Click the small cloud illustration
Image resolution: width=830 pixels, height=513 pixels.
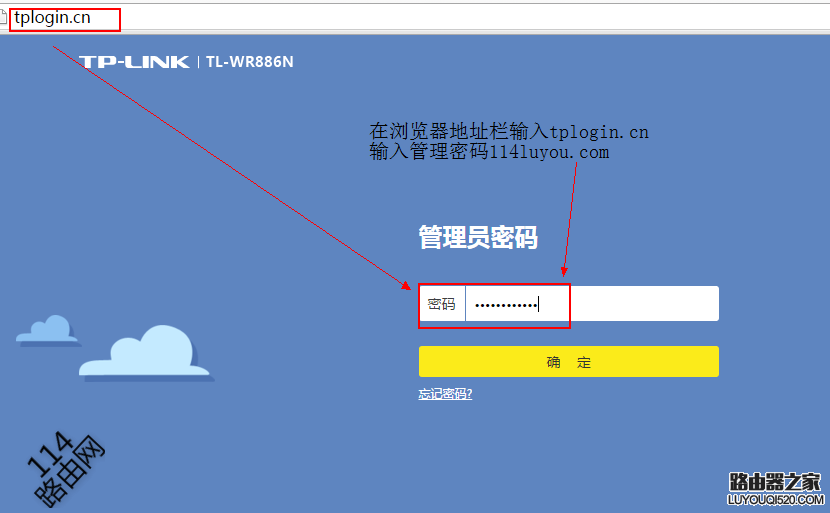point(47,329)
